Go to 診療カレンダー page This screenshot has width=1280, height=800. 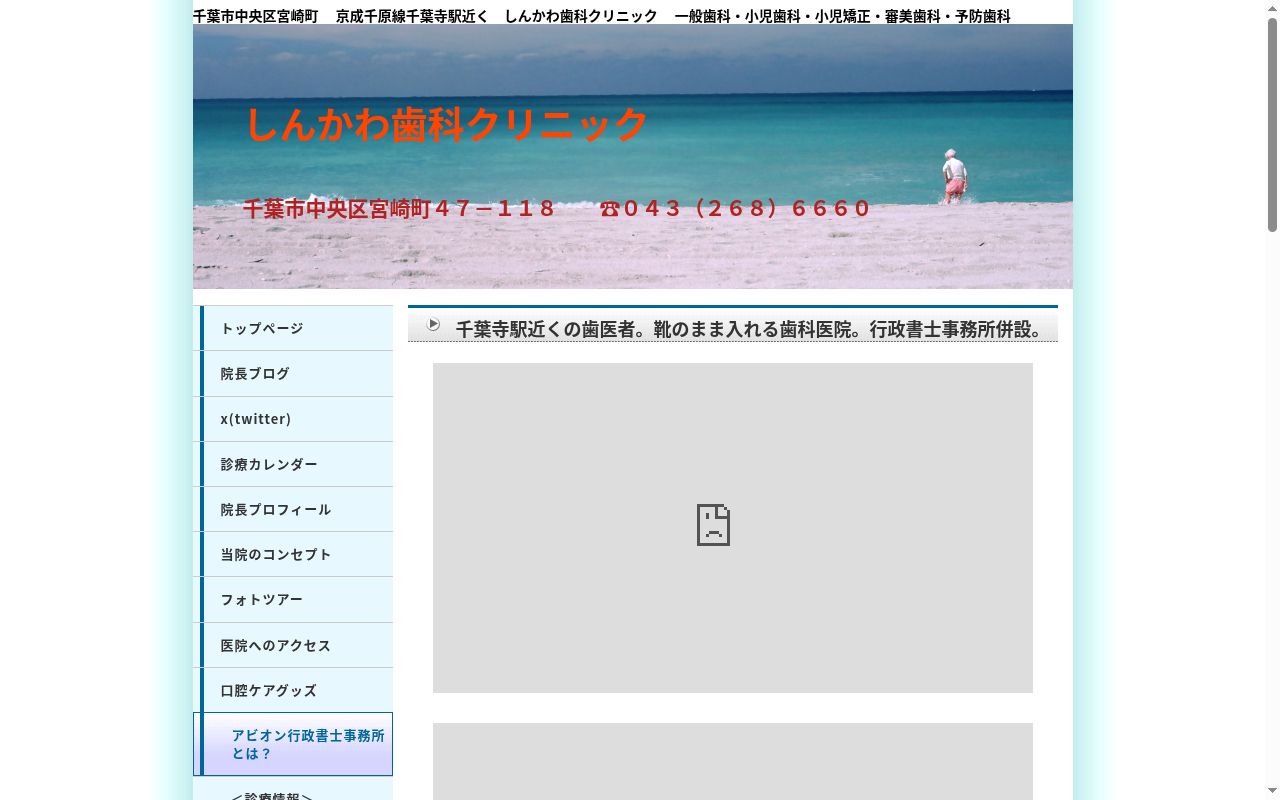coord(293,464)
